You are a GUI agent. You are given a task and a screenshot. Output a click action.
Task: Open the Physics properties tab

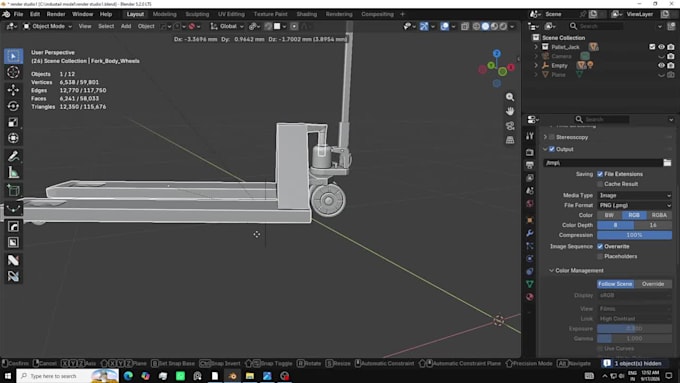(530, 259)
